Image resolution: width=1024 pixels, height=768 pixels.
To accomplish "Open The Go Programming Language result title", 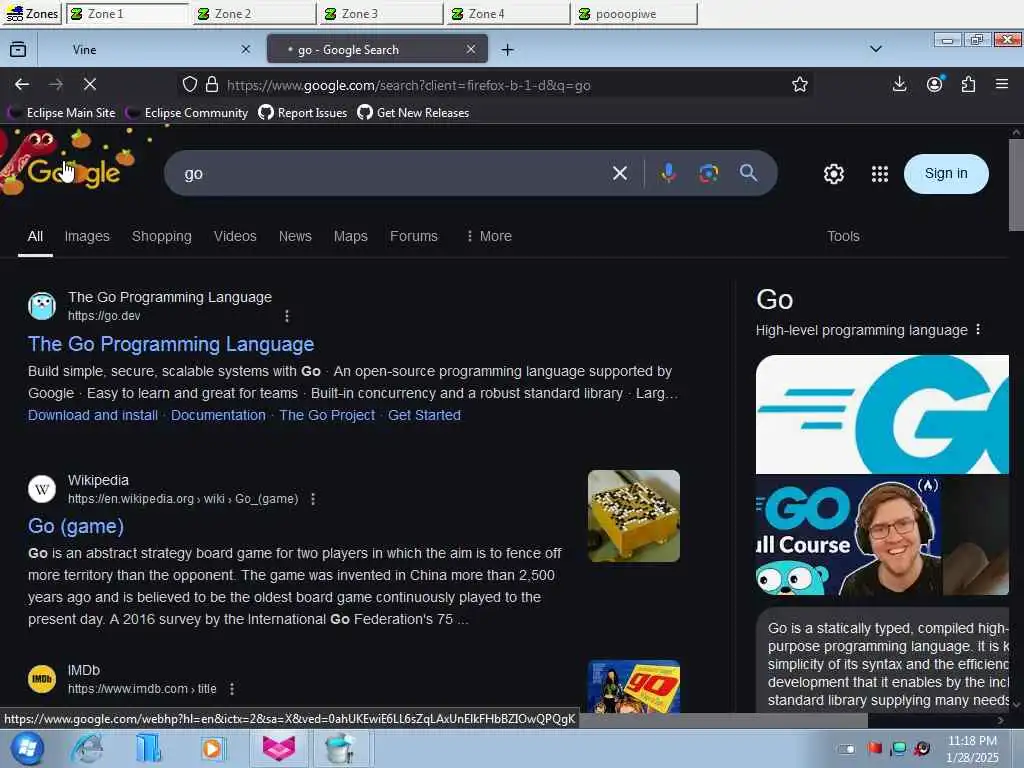I will tap(171, 344).
